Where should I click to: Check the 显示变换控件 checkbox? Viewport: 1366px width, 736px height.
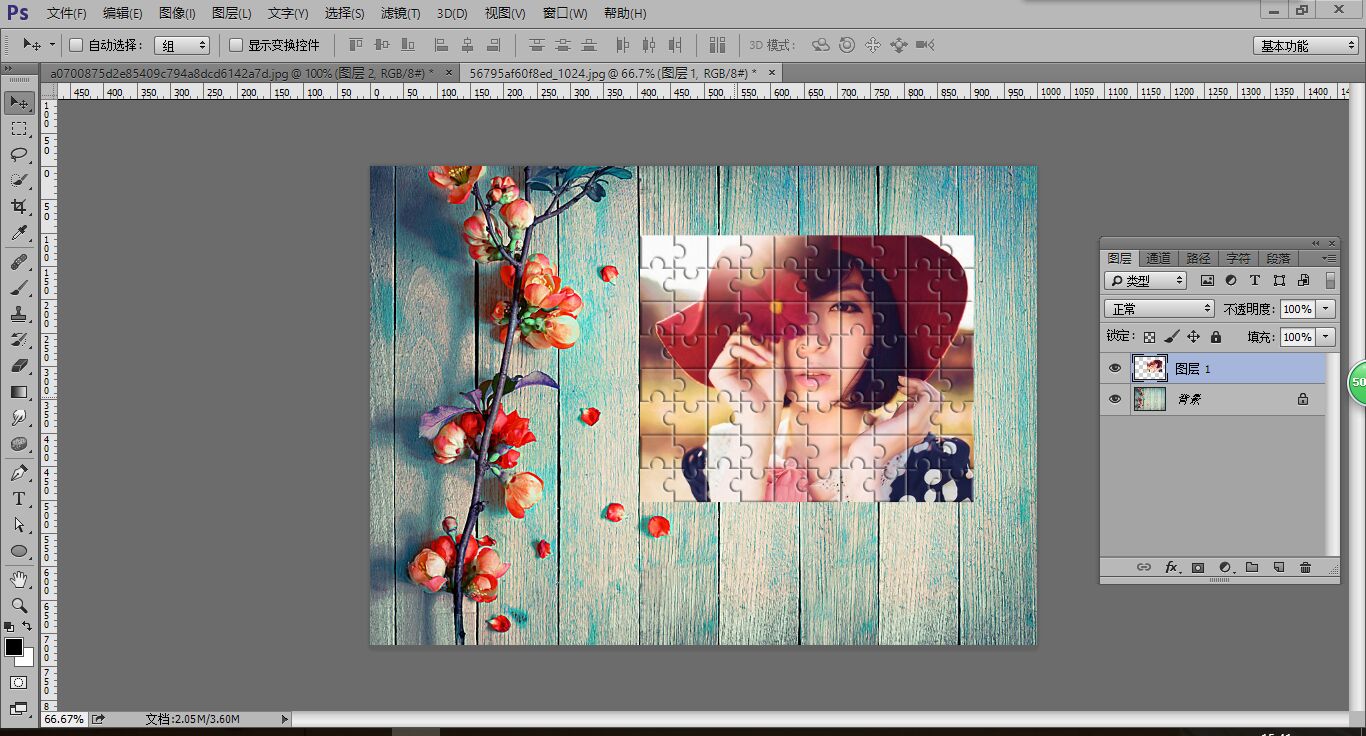tap(236, 45)
